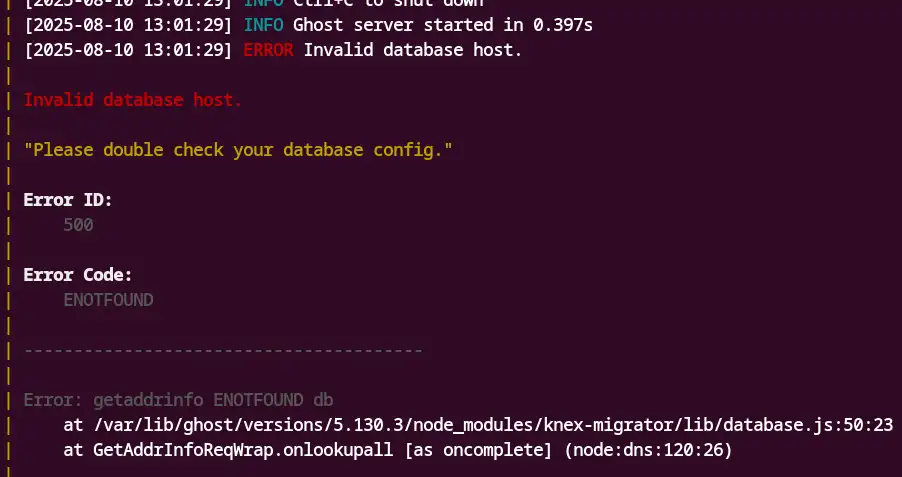Click the red ERROR log level label
Screen dimensions: 902x477
pos(267,50)
